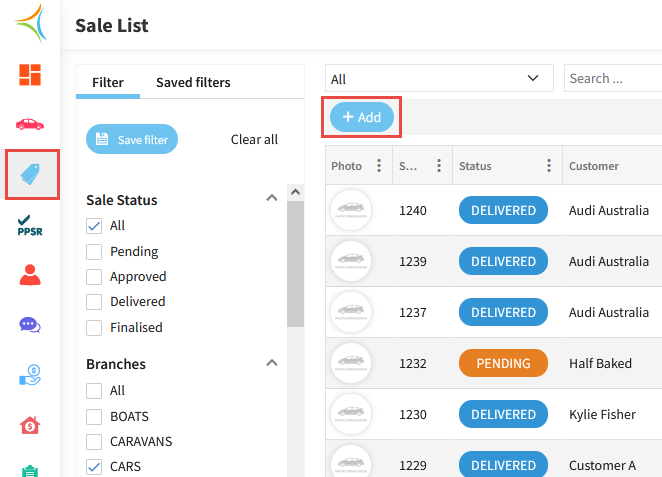Uncheck the CARS branch checkbox
Screen dimensions: 662x477
coord(94,466)
